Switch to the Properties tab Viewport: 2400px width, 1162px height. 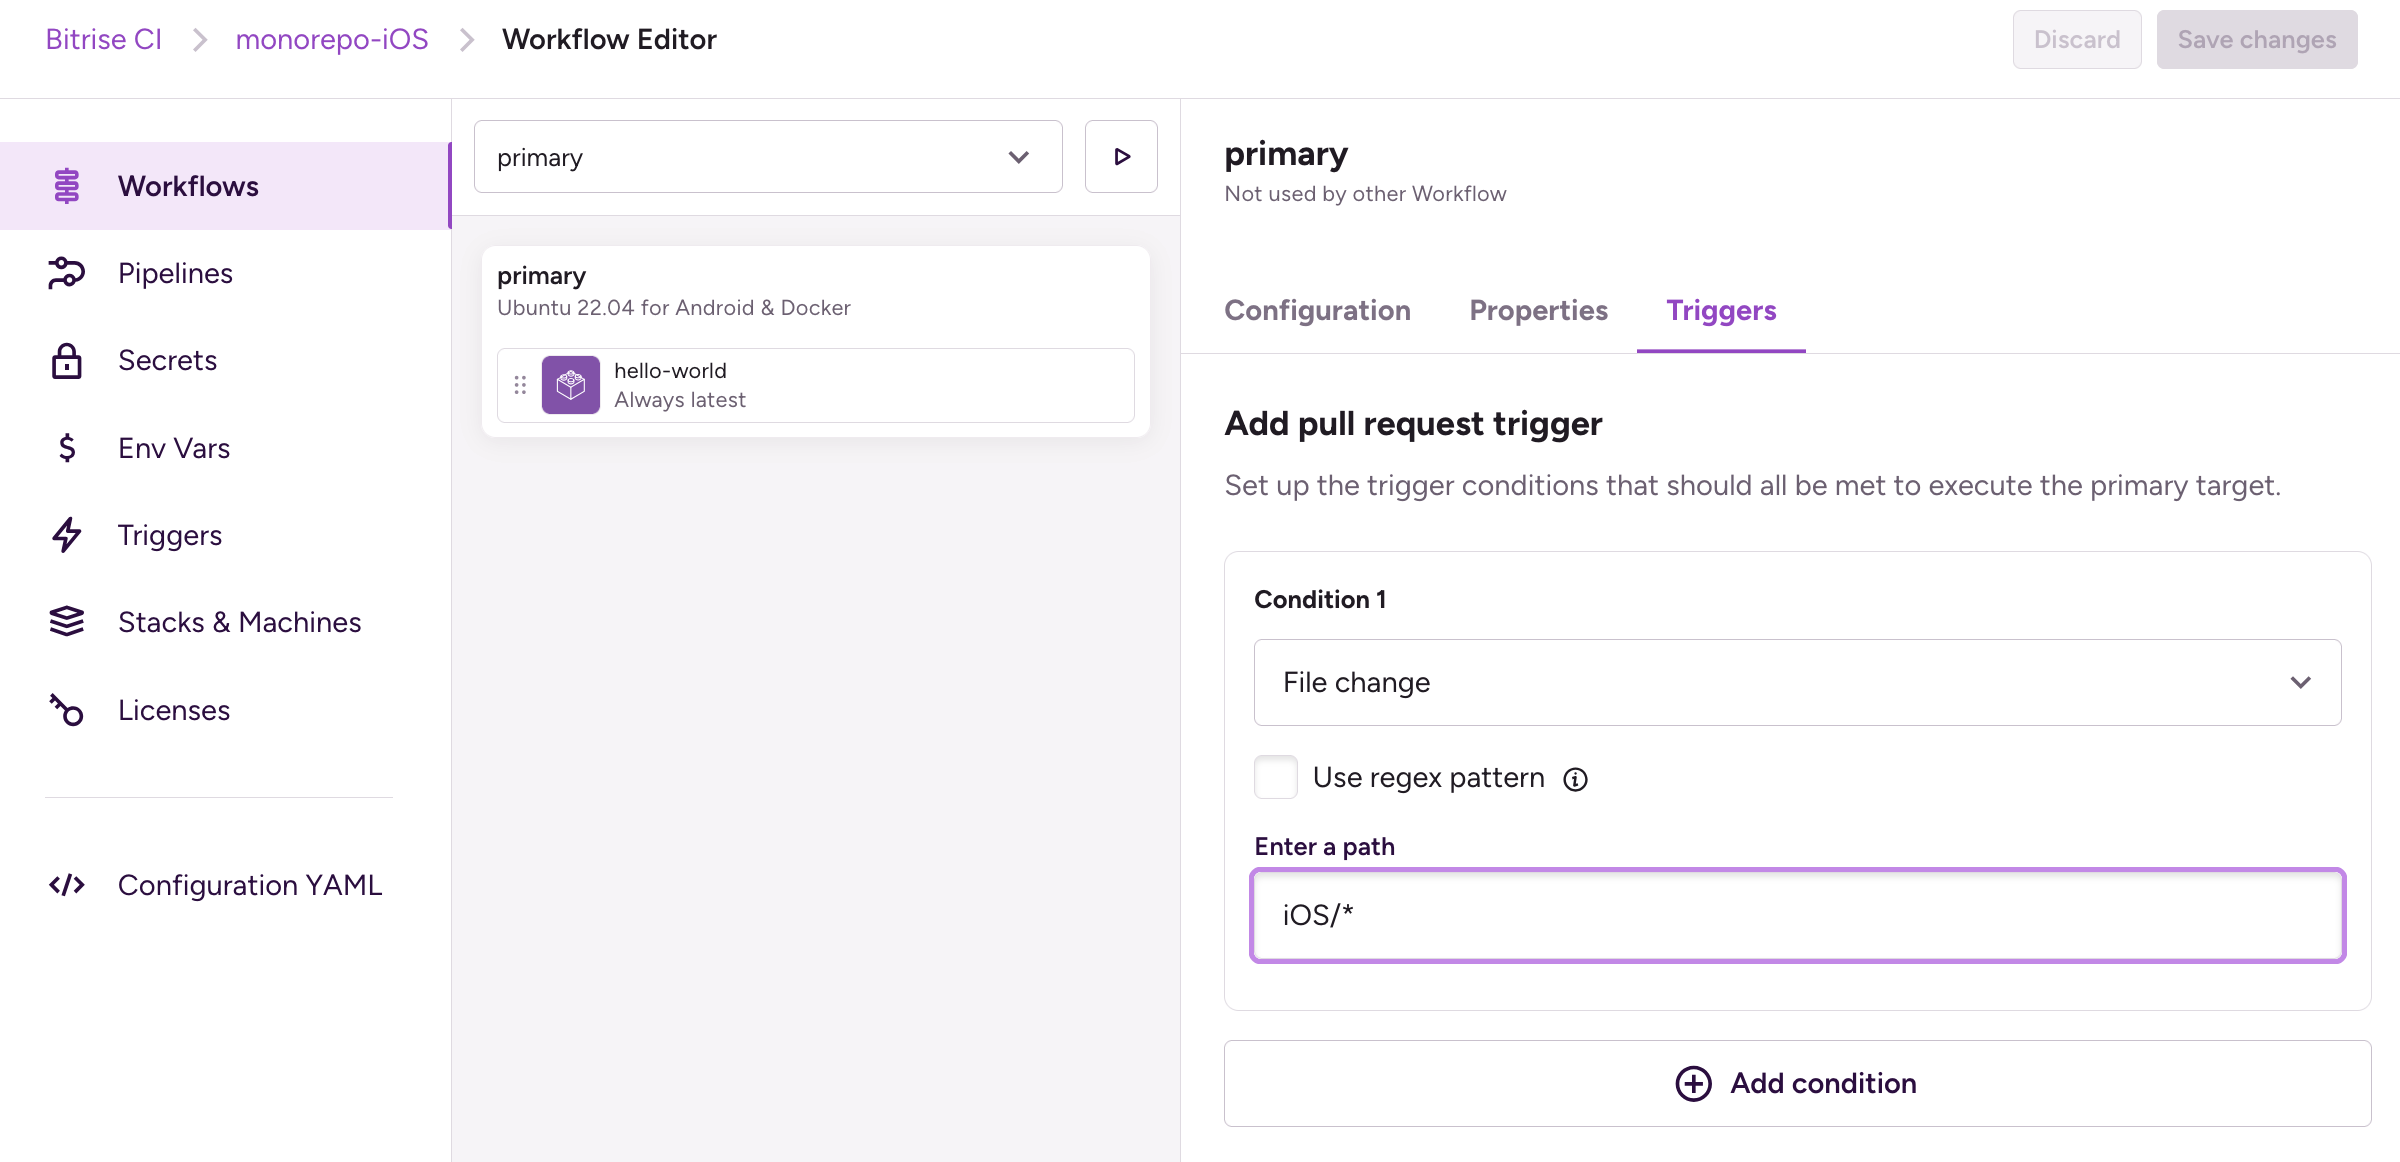tap(1538, 311)
